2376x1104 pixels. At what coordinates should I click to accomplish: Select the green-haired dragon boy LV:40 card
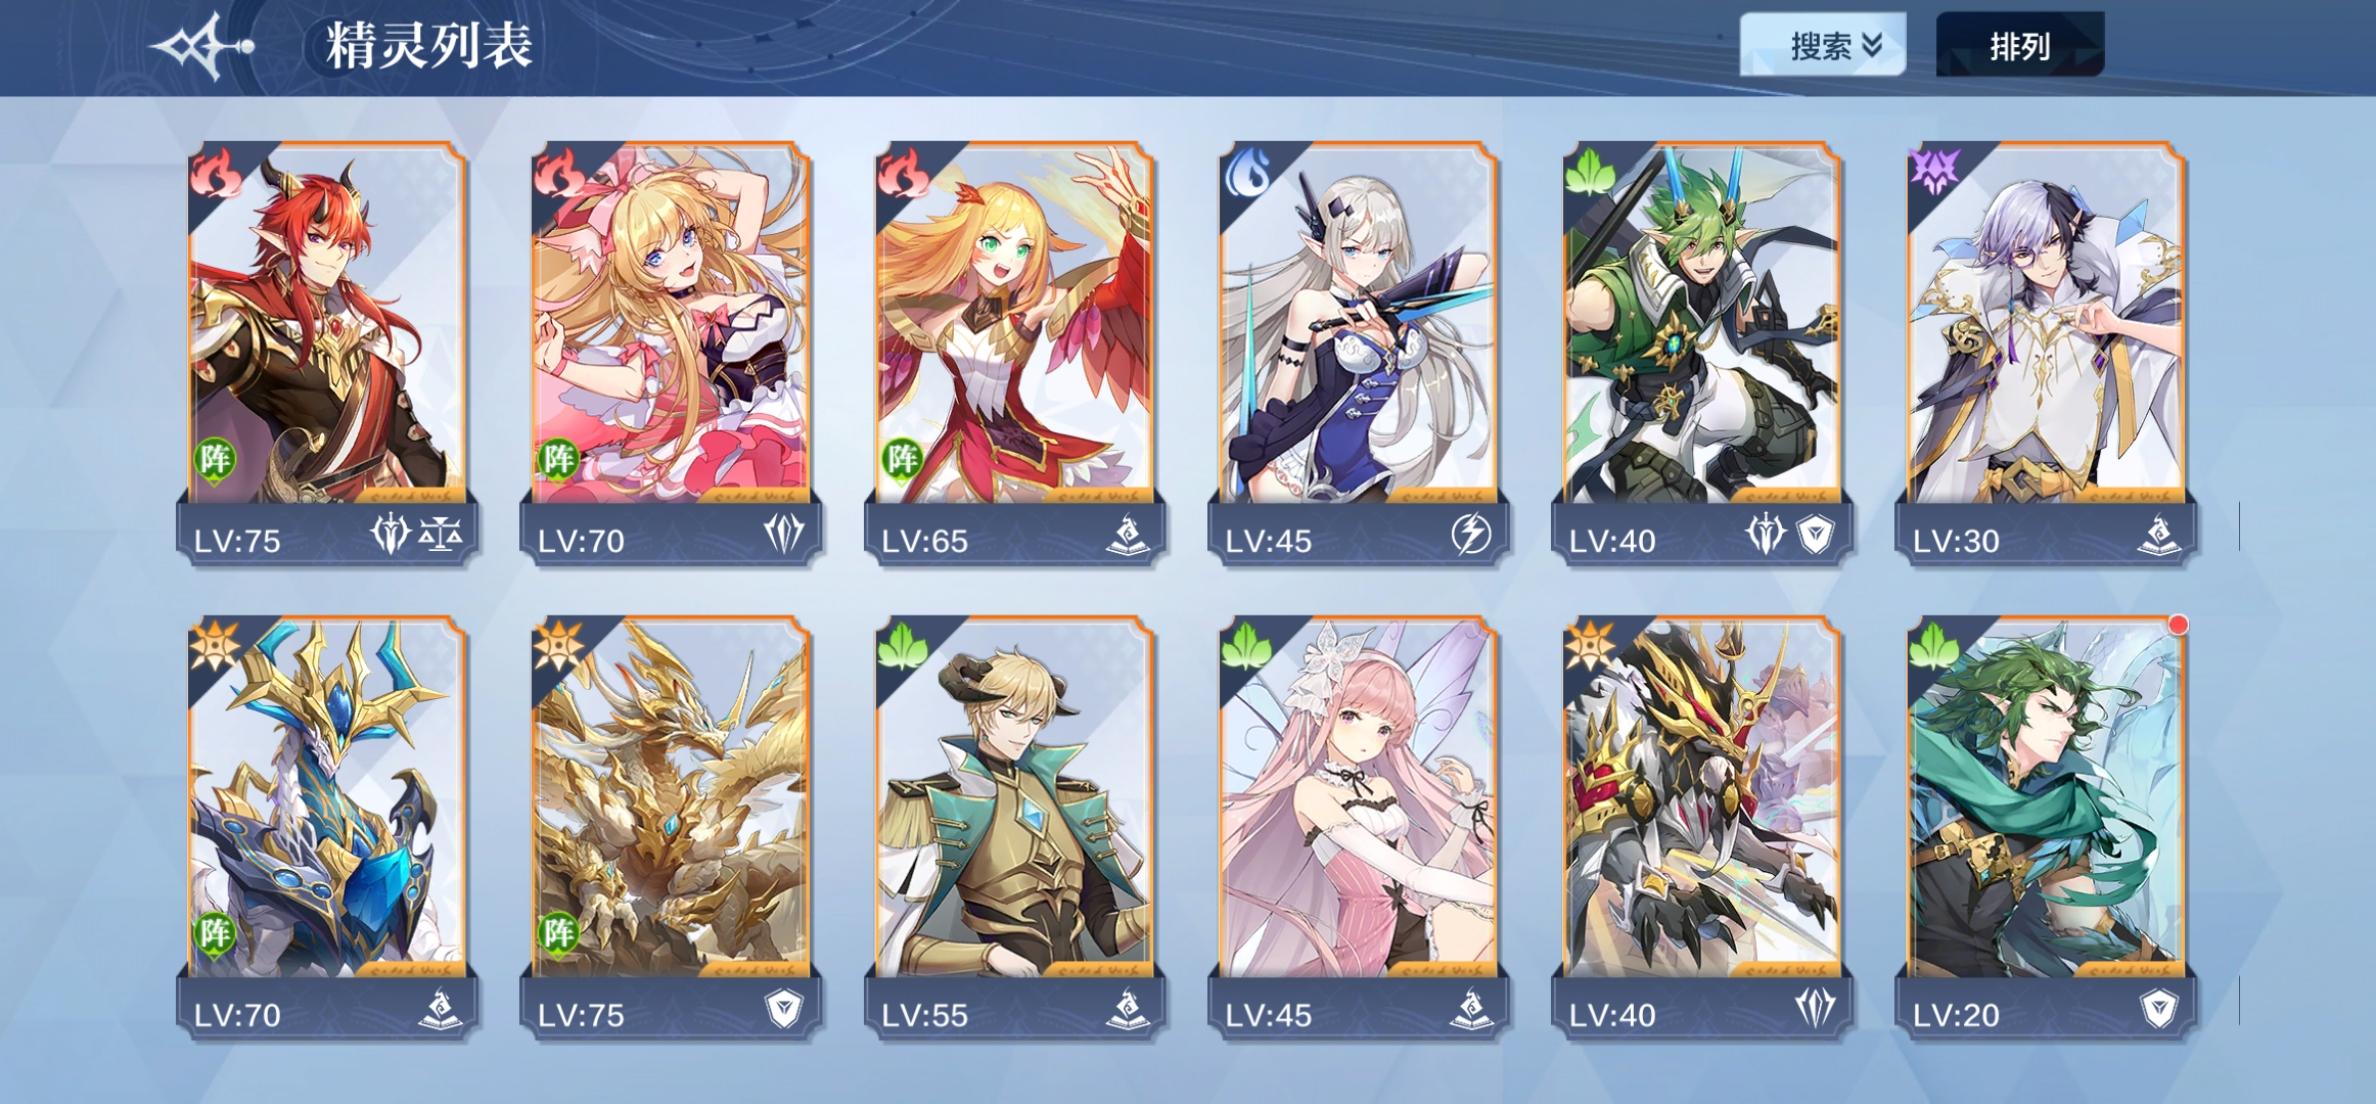coord(1702,353)
